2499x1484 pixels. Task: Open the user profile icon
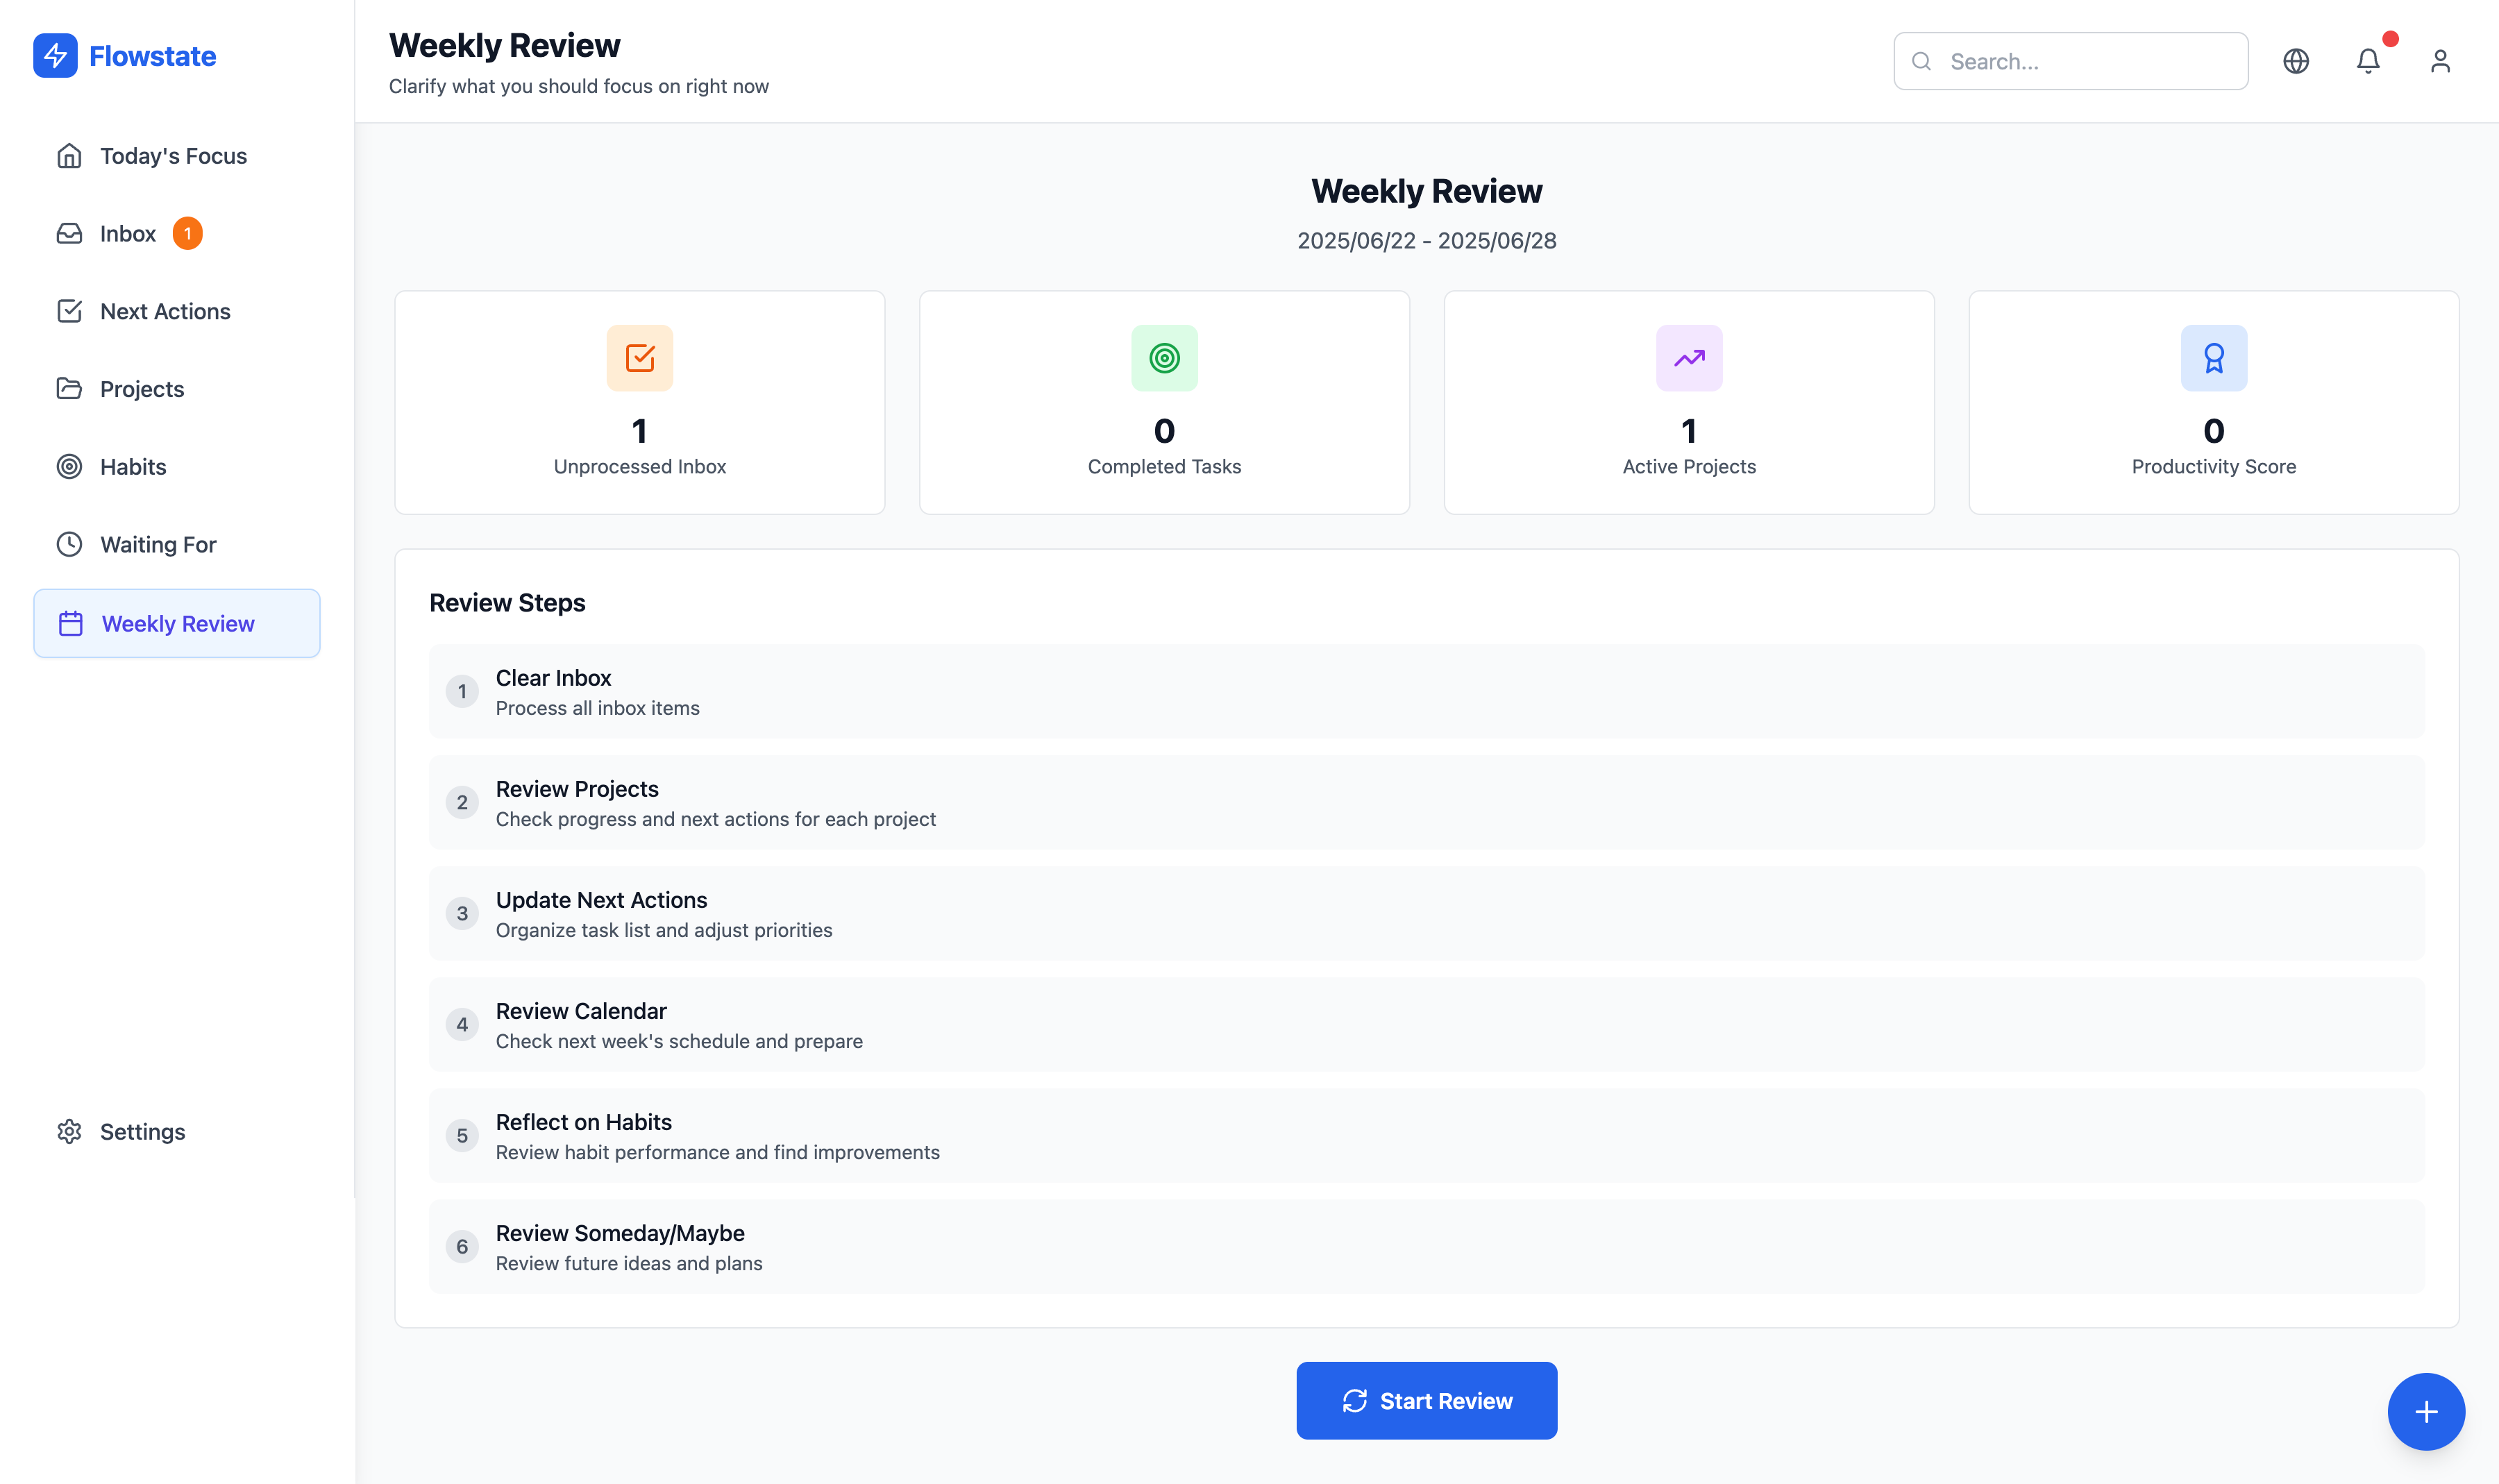(2440, 61)
